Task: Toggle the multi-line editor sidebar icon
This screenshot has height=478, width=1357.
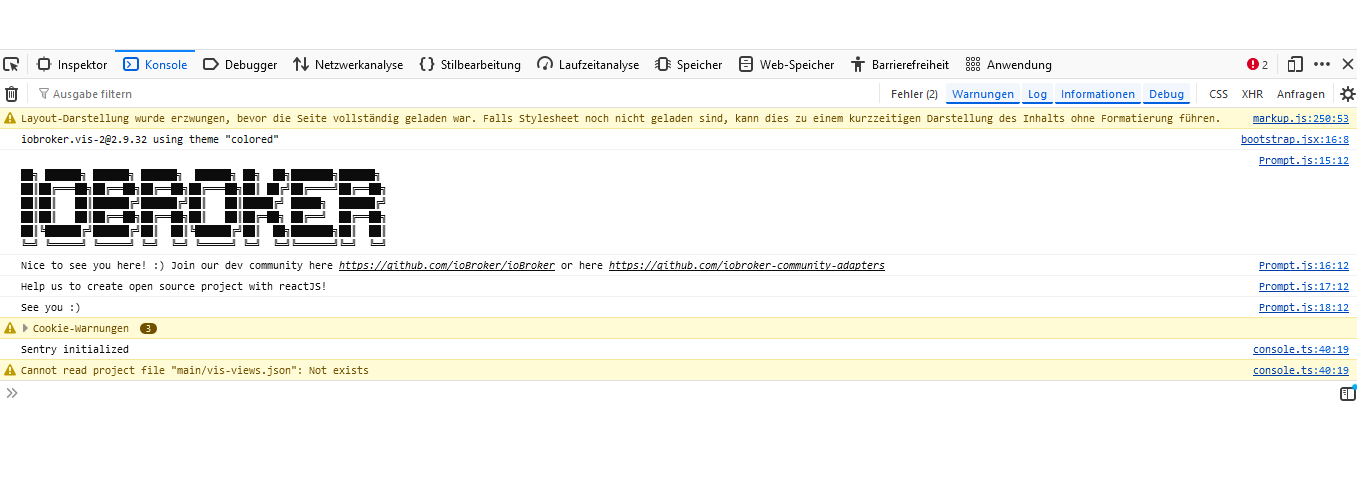Action: (x=1347, y=394)
